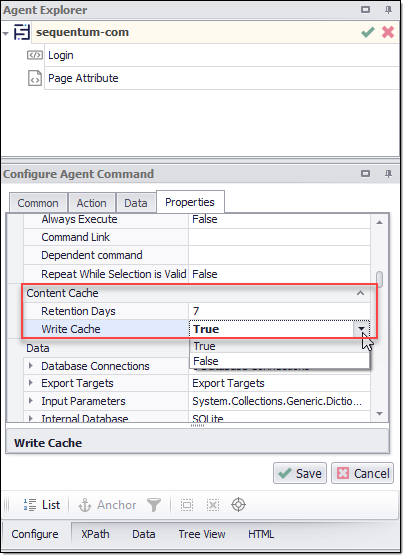Image resolution: width=406 pixels, height=558 pixels.
Task: Save the command configuration
Action: (x=300, y=474)
